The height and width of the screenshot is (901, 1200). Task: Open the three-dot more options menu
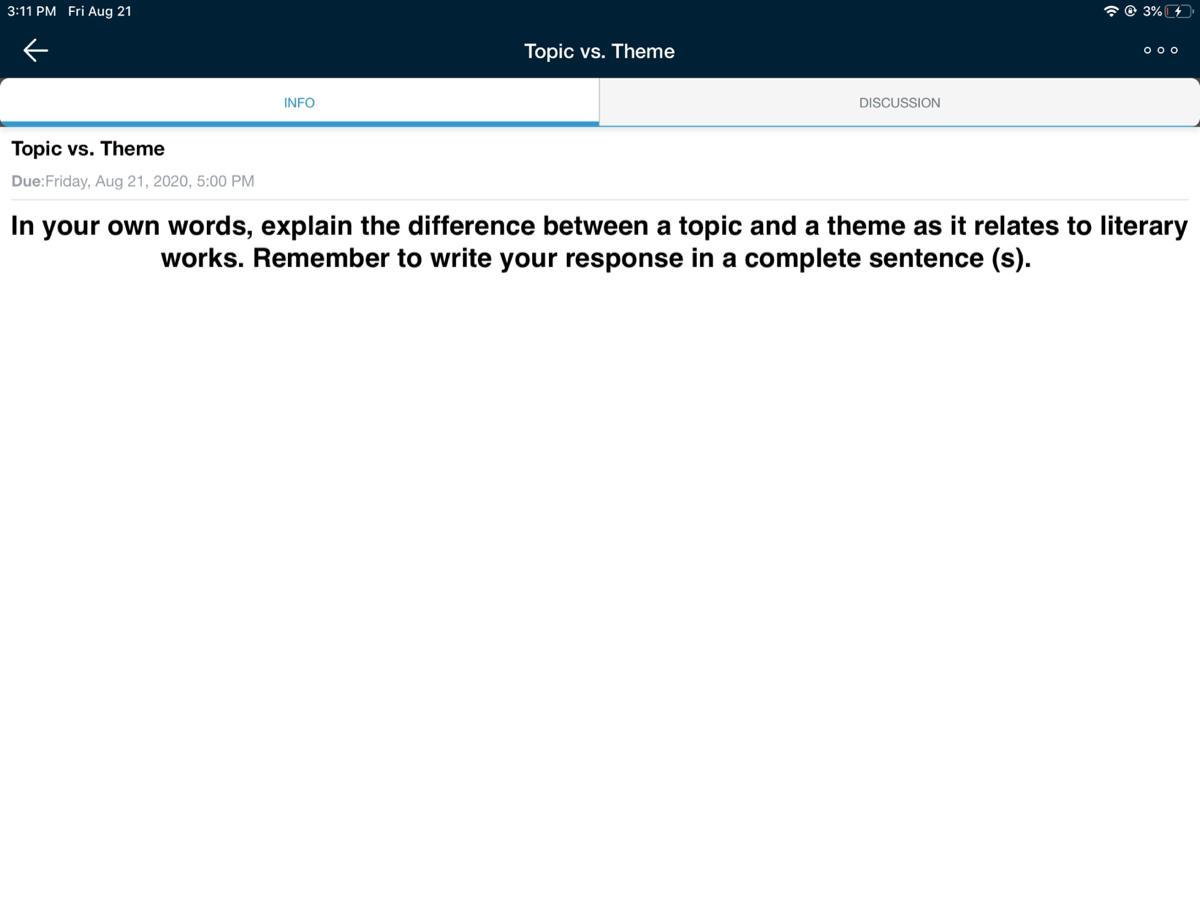coord(1161,51)
